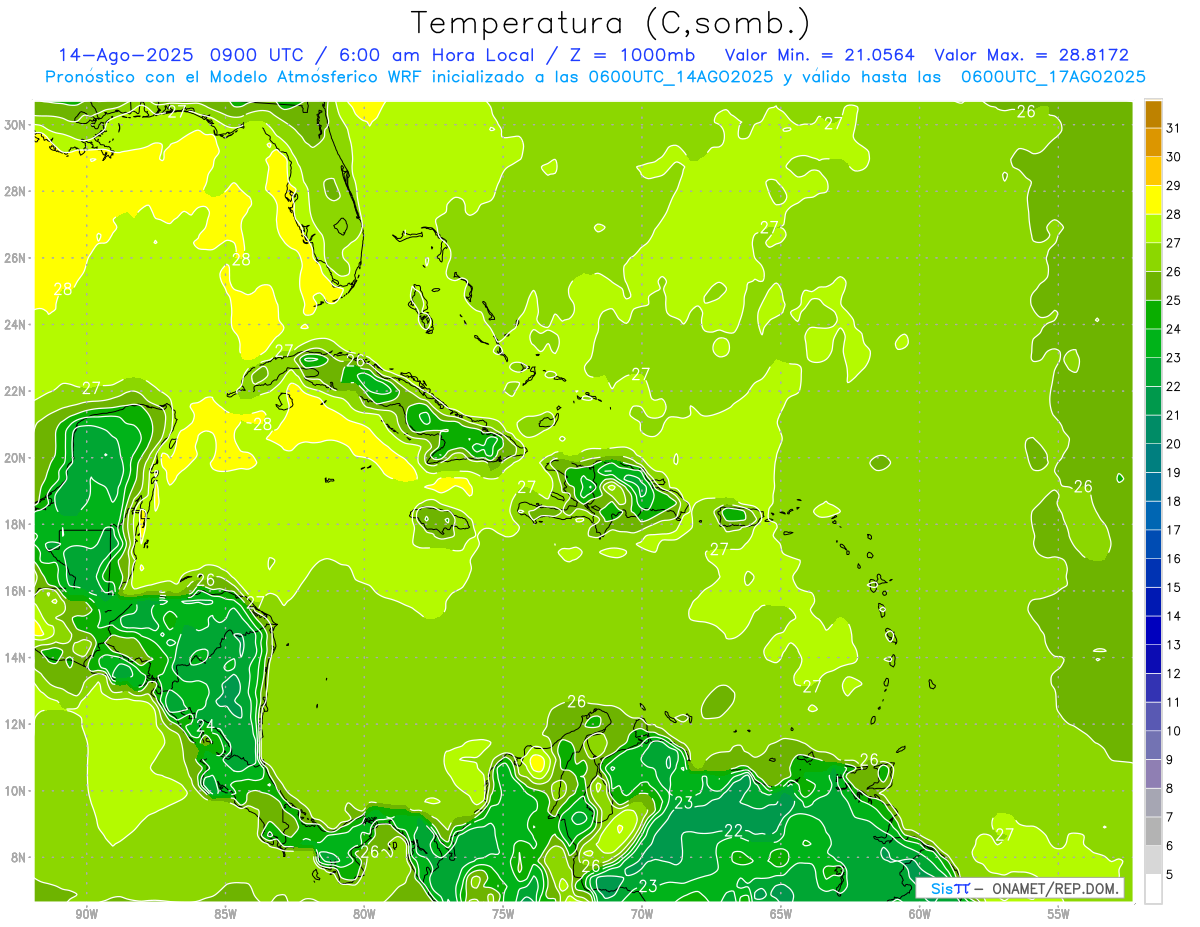Click the title "Temperatura (C,somb.)"
1200x927 pixels.
click(611, 22)
